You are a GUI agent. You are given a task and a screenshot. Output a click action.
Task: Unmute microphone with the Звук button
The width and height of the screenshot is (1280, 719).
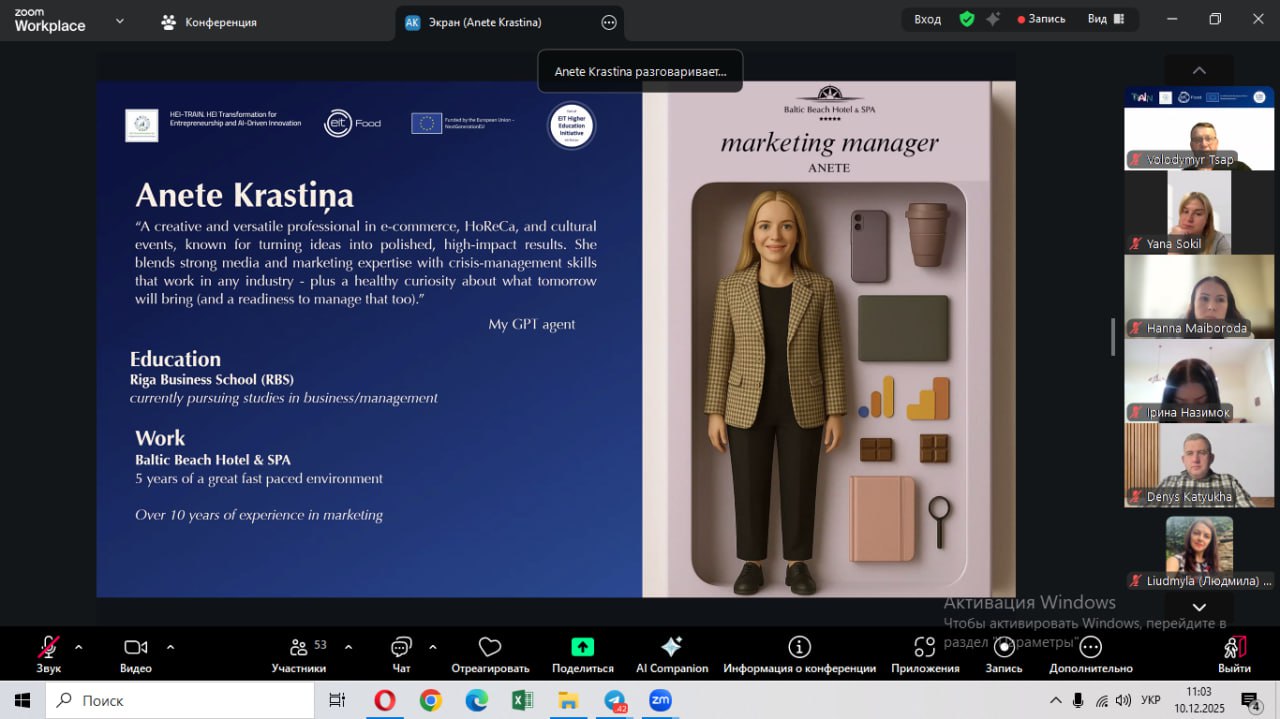(48, 655)
